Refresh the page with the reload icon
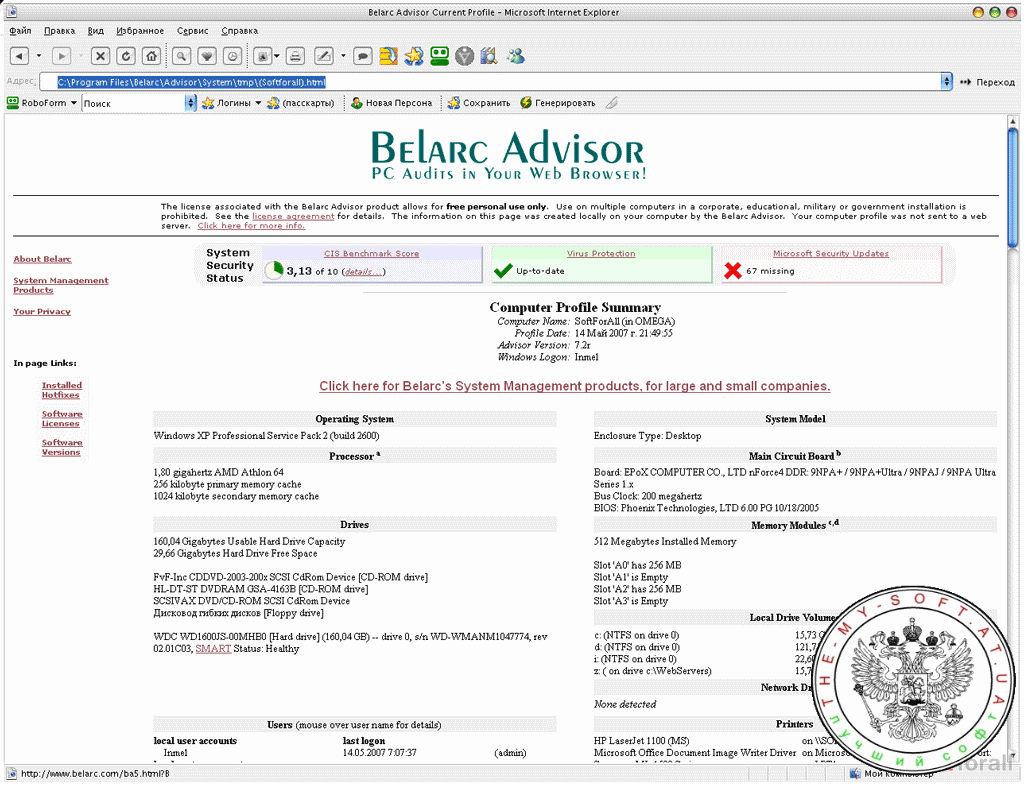Screen dimensions: 1024x785 point(125,56)
